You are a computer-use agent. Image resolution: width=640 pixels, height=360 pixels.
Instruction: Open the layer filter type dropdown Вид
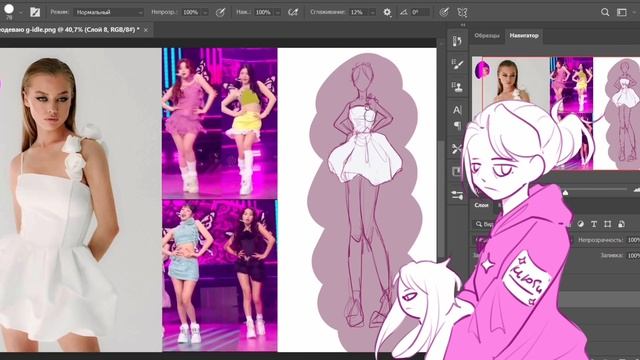(485, 224)
